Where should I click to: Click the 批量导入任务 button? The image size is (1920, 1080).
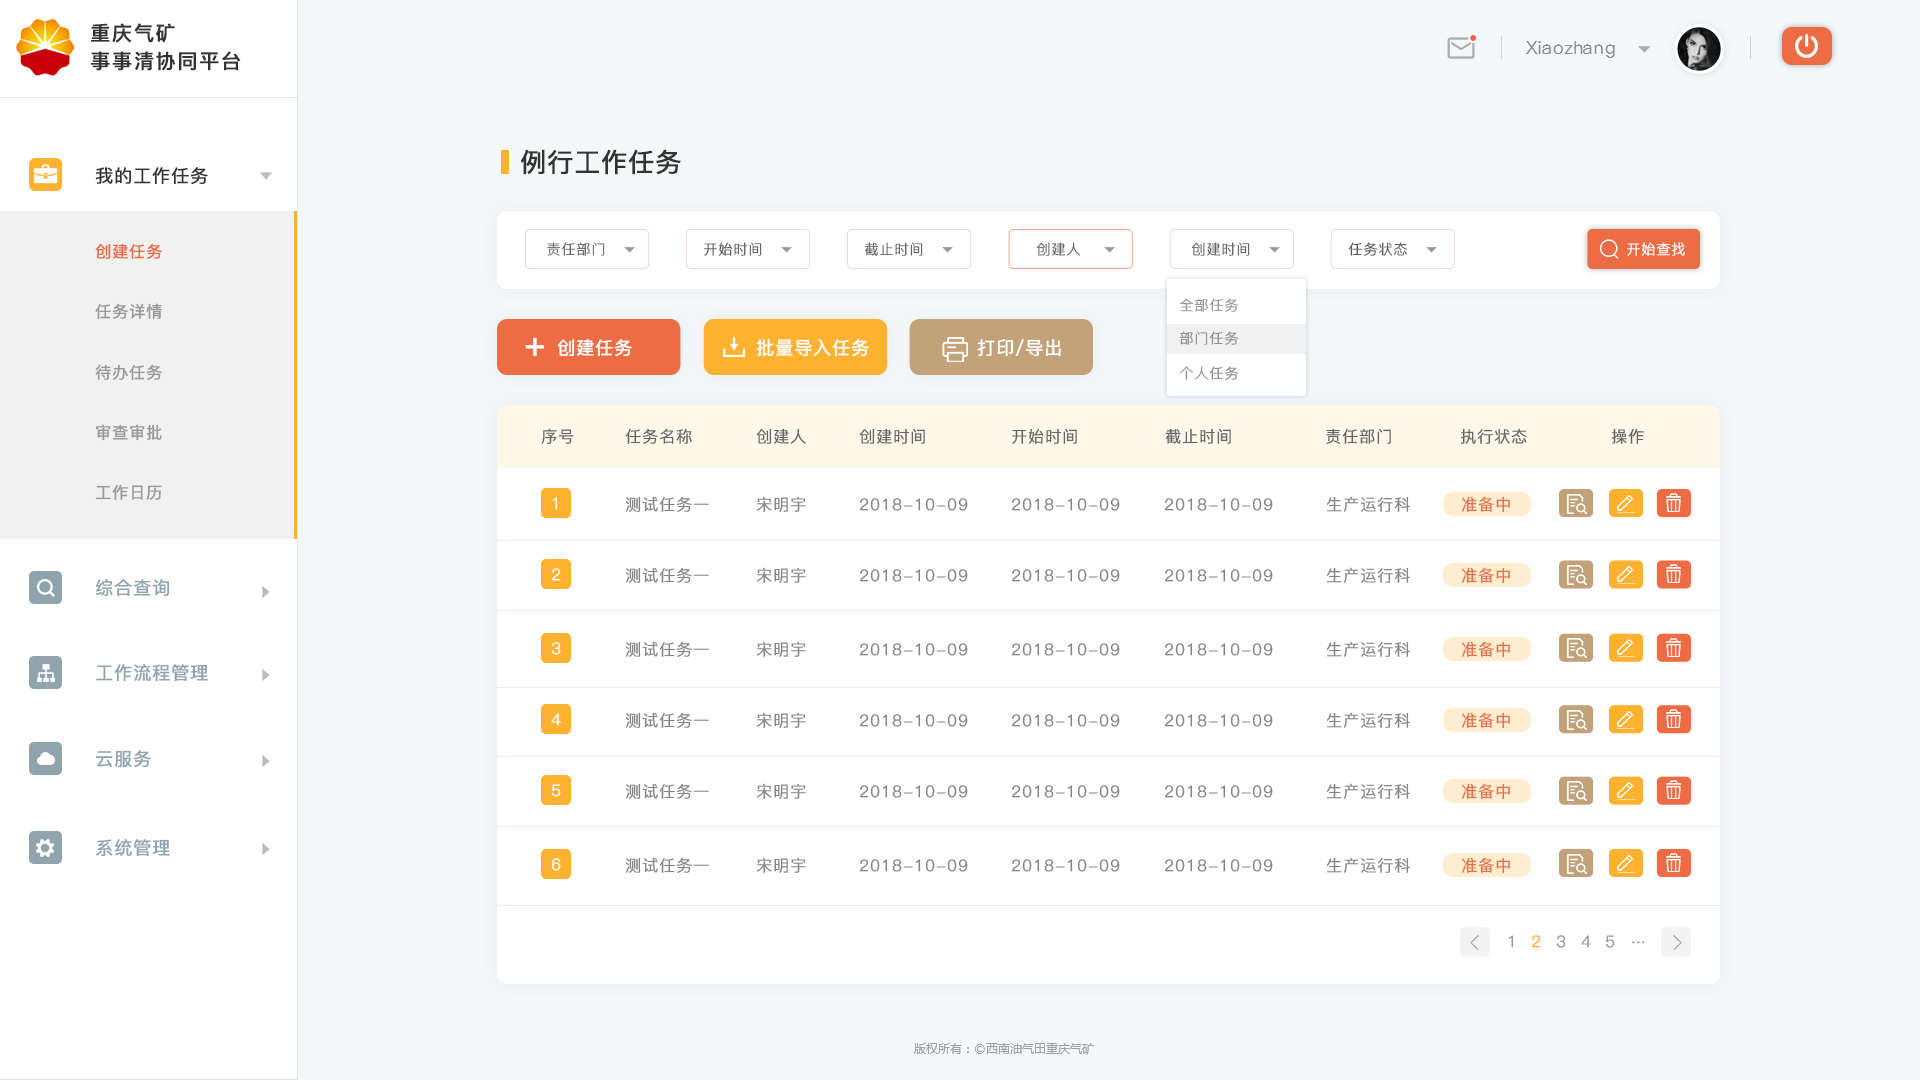(x=795, y=347)
